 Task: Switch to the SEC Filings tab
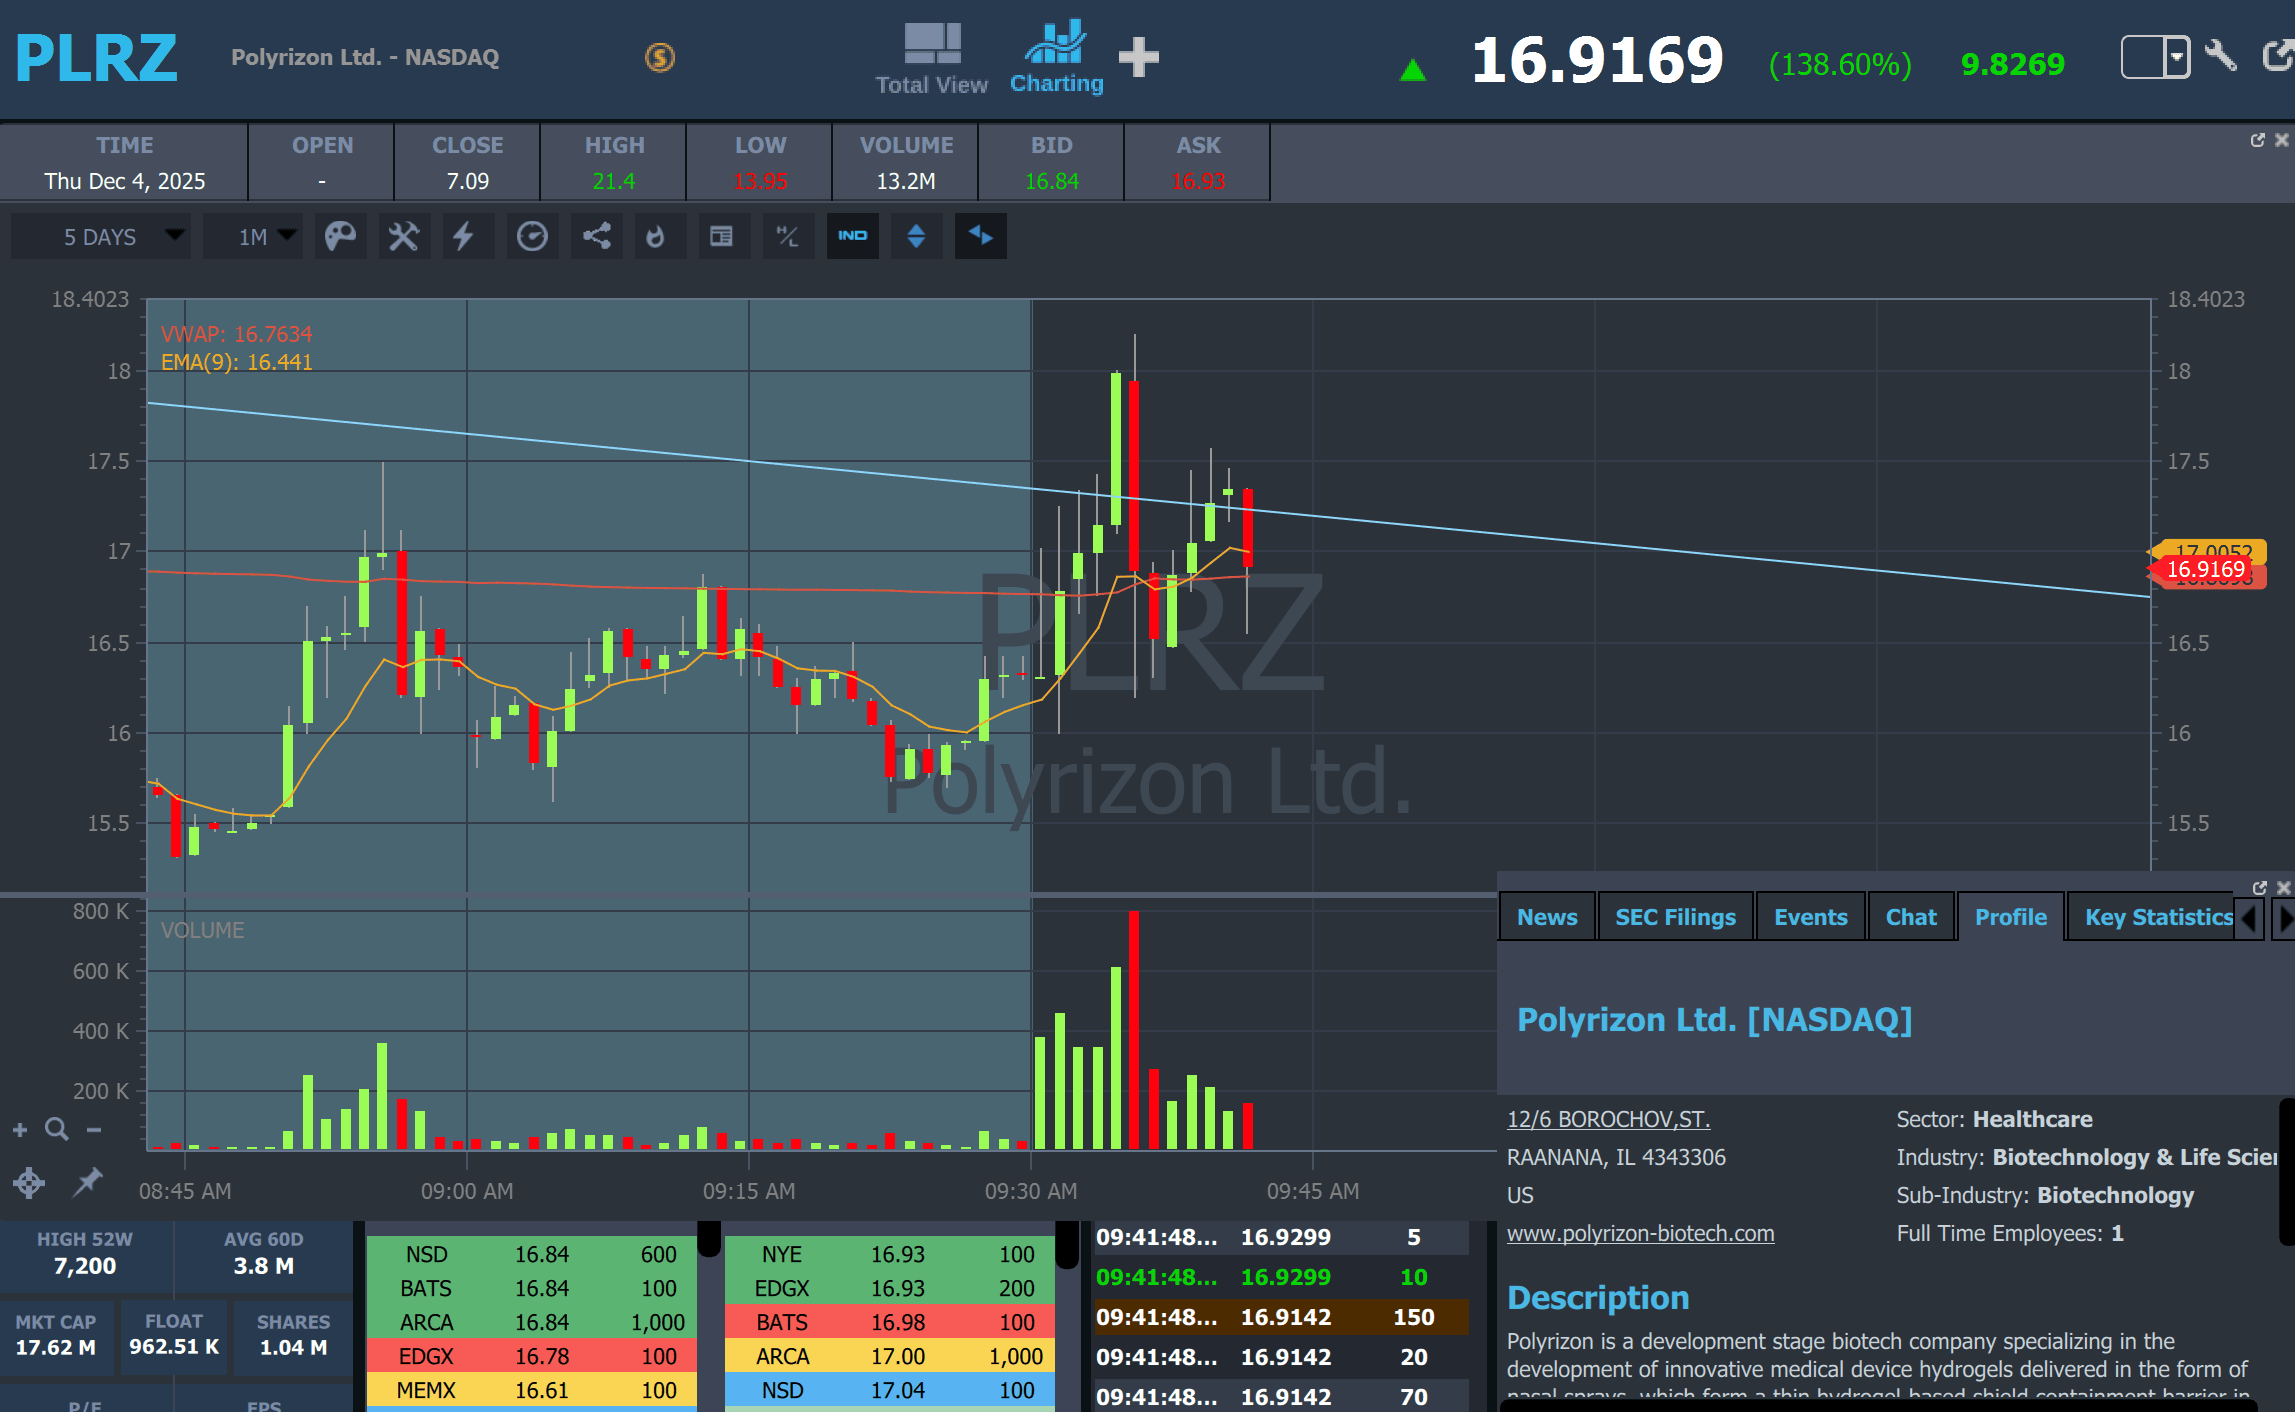[x=1675, y=917]
